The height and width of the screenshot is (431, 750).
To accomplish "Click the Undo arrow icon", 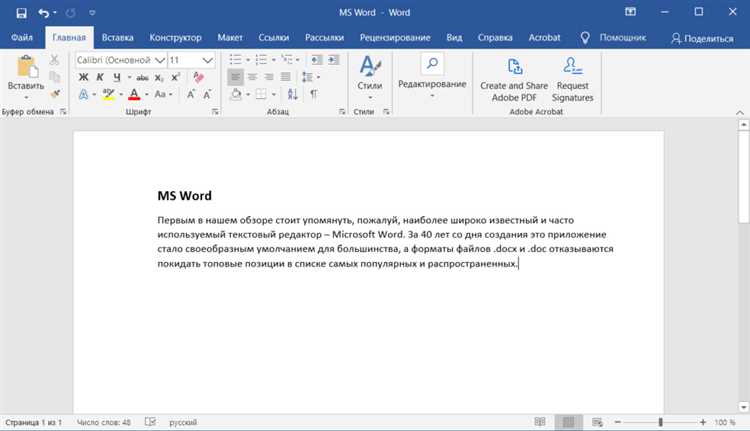I will (x=44, y=13).
